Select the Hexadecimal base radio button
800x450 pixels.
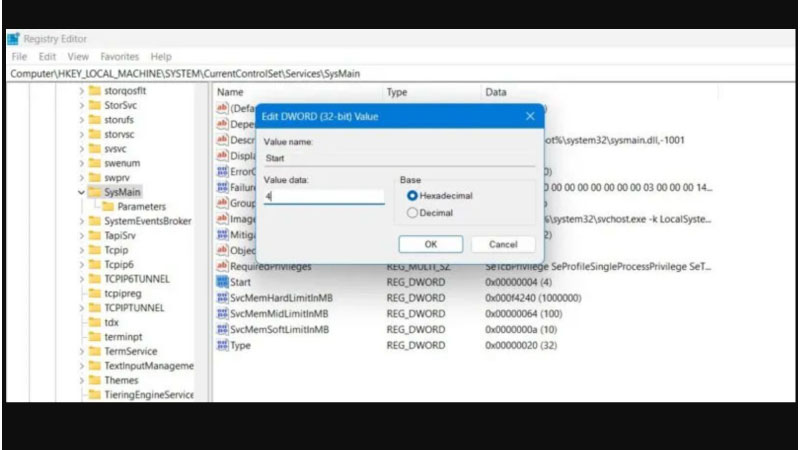(412, 195)
